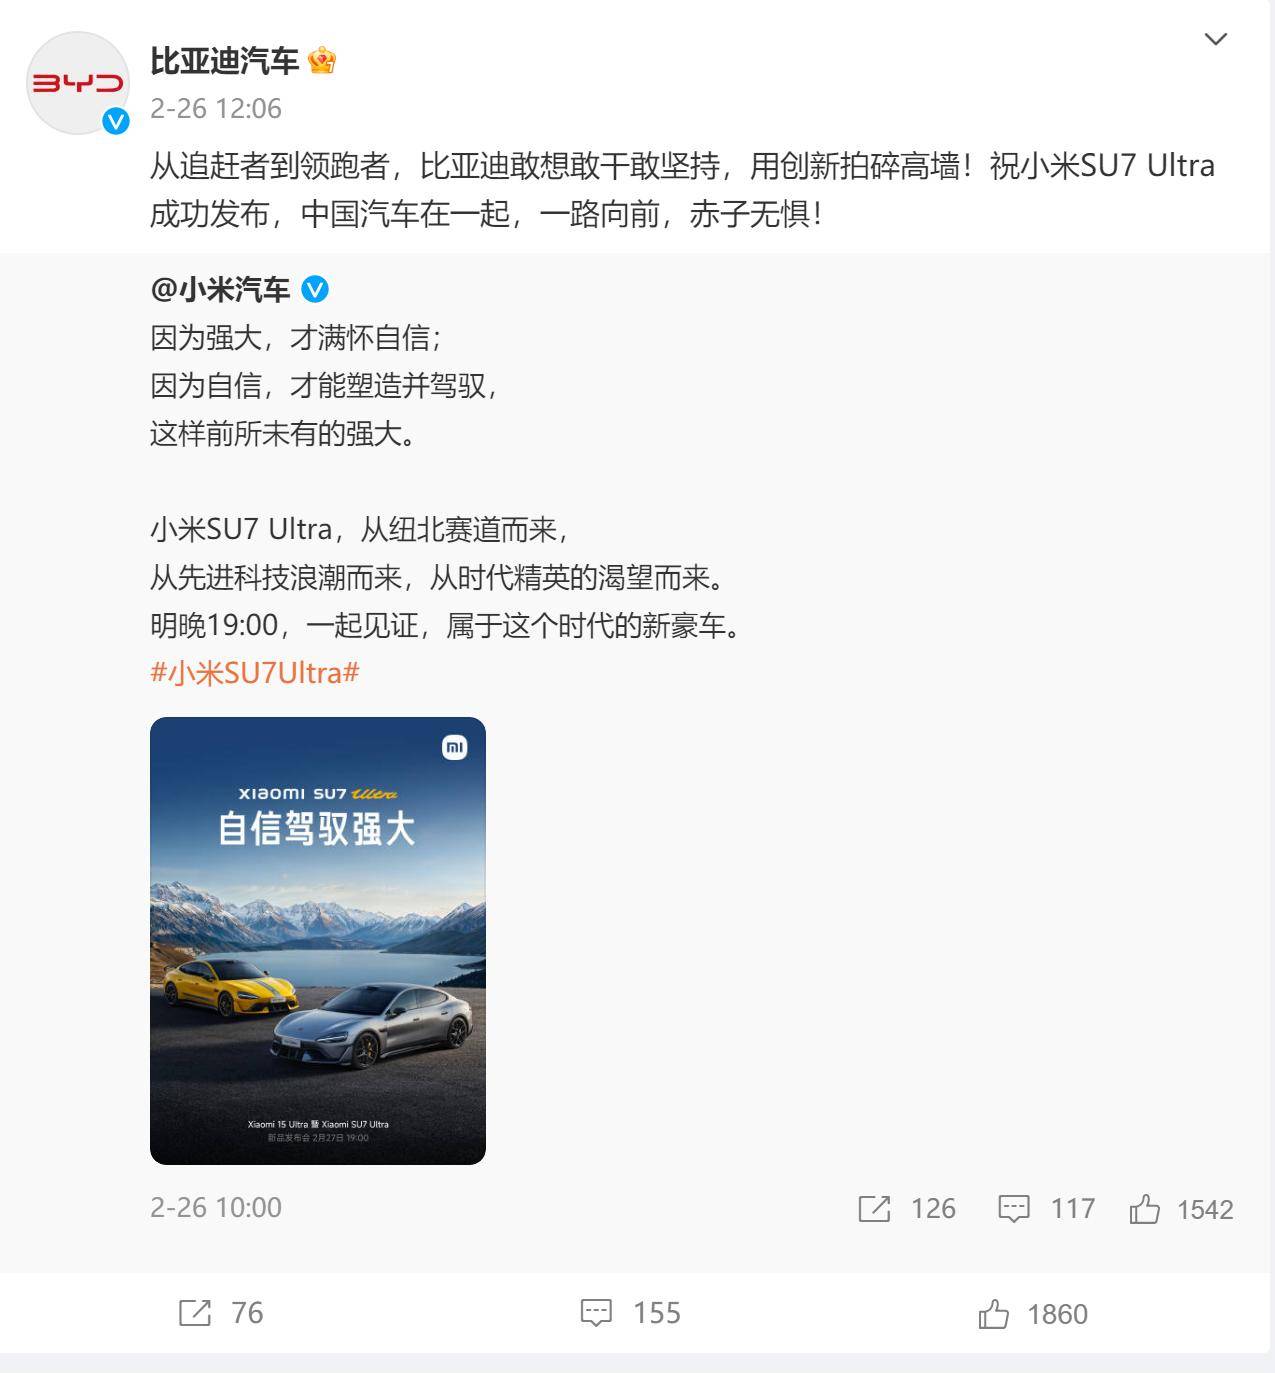Open the 比亚迪汽车 account name link
1275x1373 pixels.
click(224, 61)
